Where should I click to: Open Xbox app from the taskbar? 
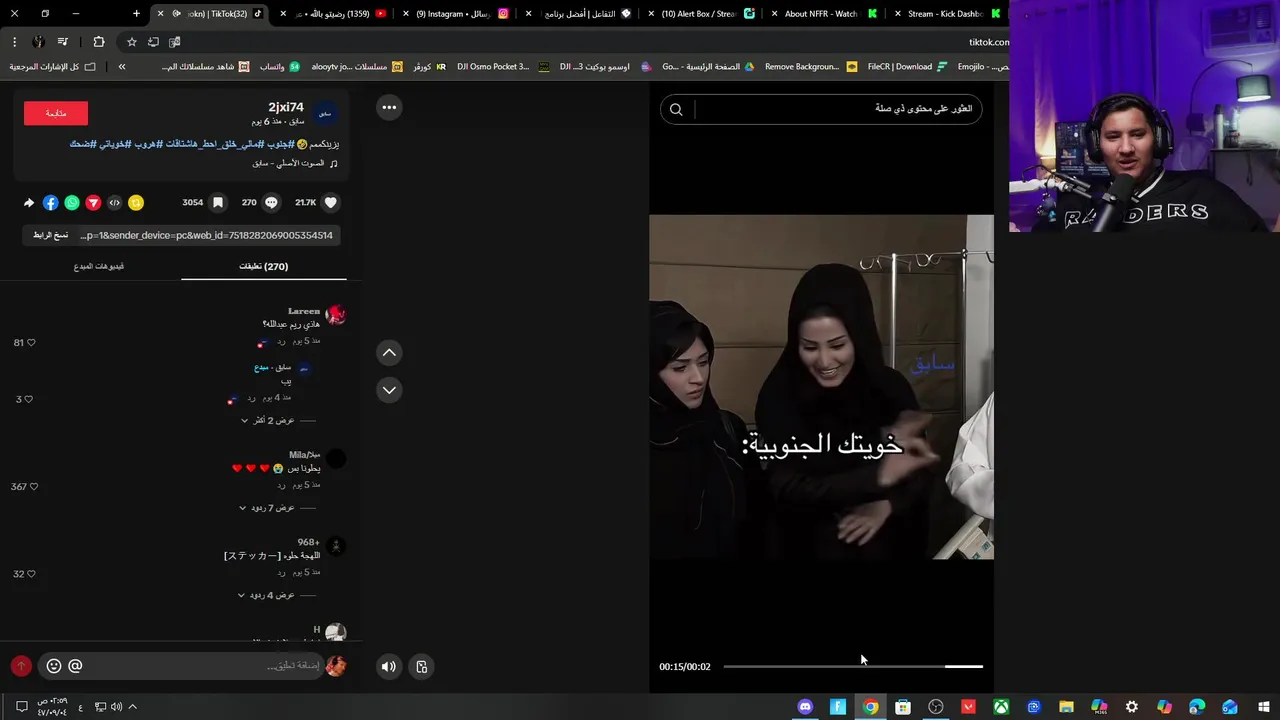point(1001,707)
